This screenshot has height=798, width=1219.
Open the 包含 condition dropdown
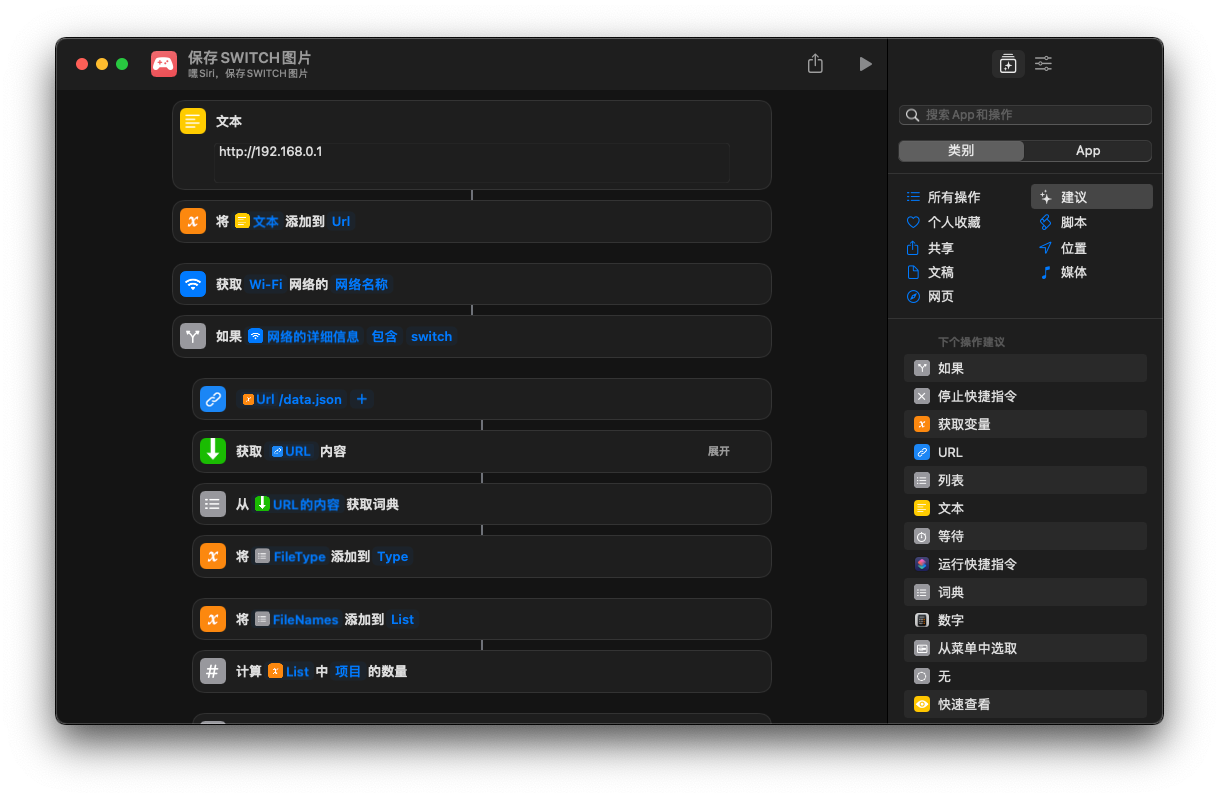click(x=384, y=337)
